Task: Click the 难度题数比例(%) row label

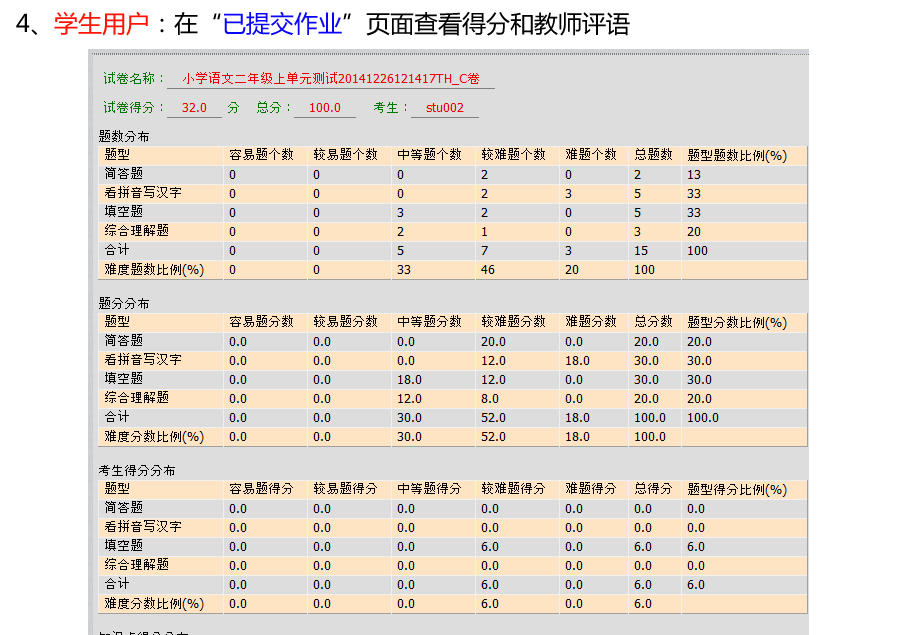Action: pyautogui.click(x=154, y=270)
